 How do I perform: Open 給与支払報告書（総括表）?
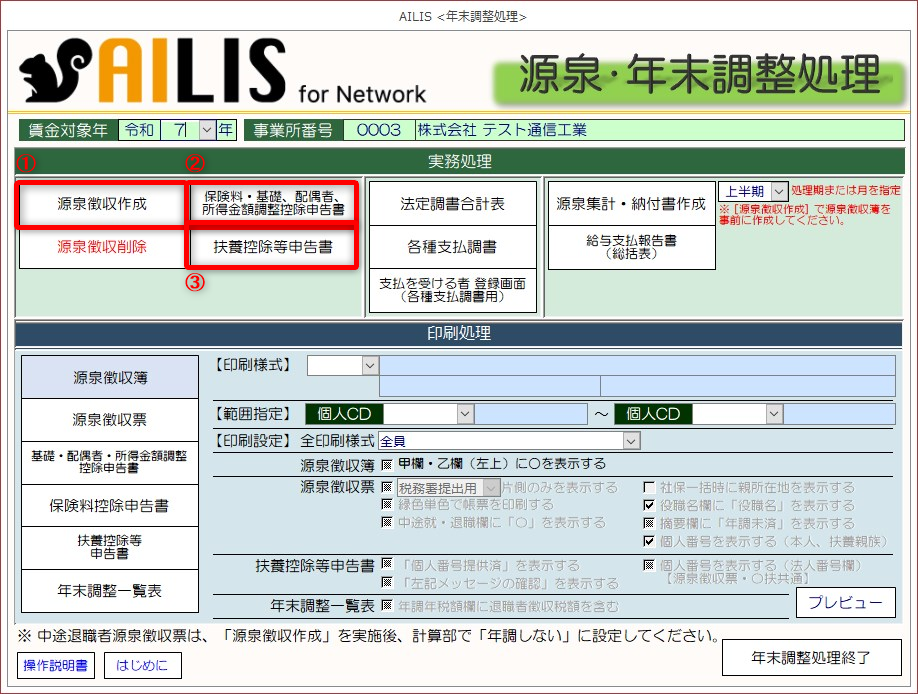coord(632,247)
